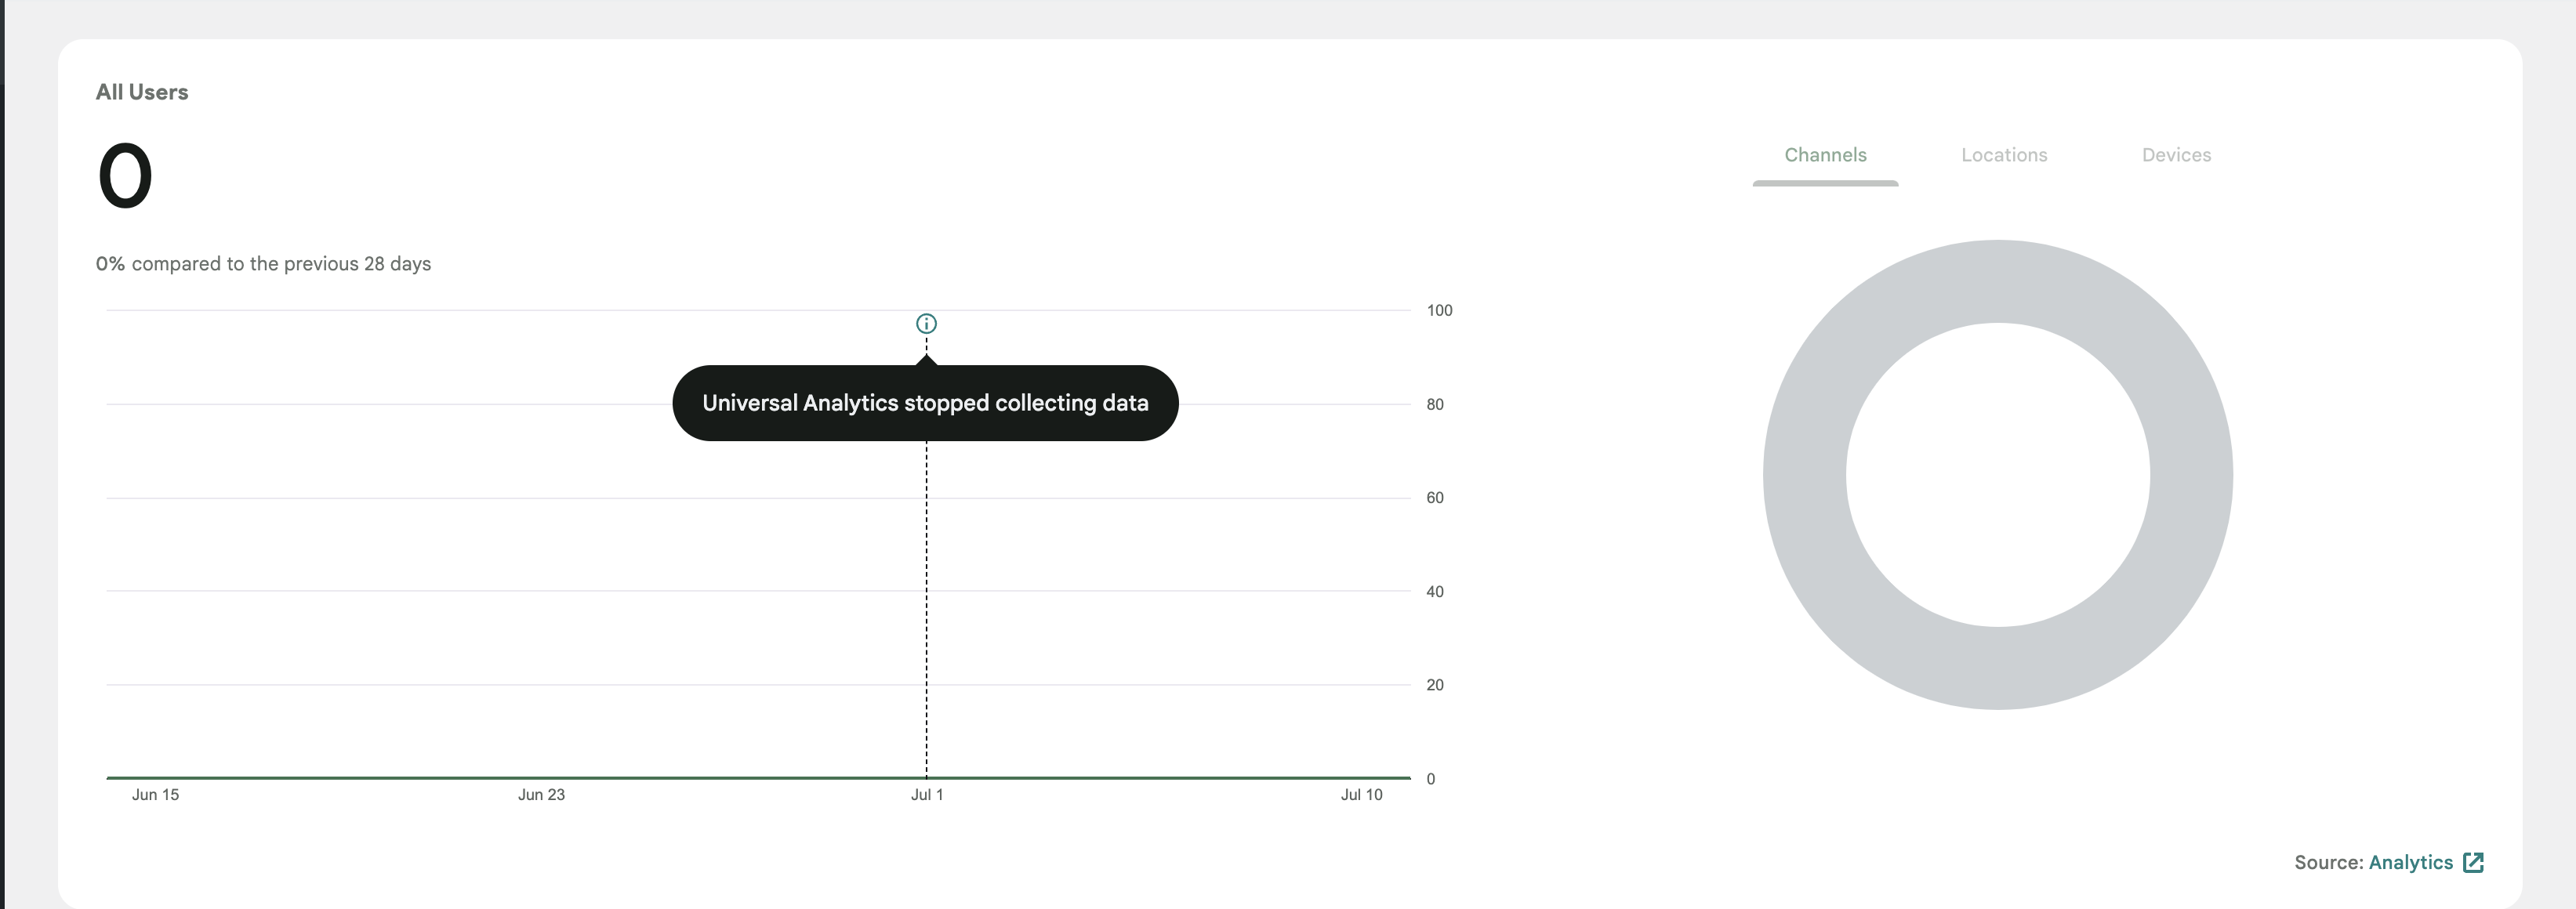Select the Devices tab

coord(2176,155)
